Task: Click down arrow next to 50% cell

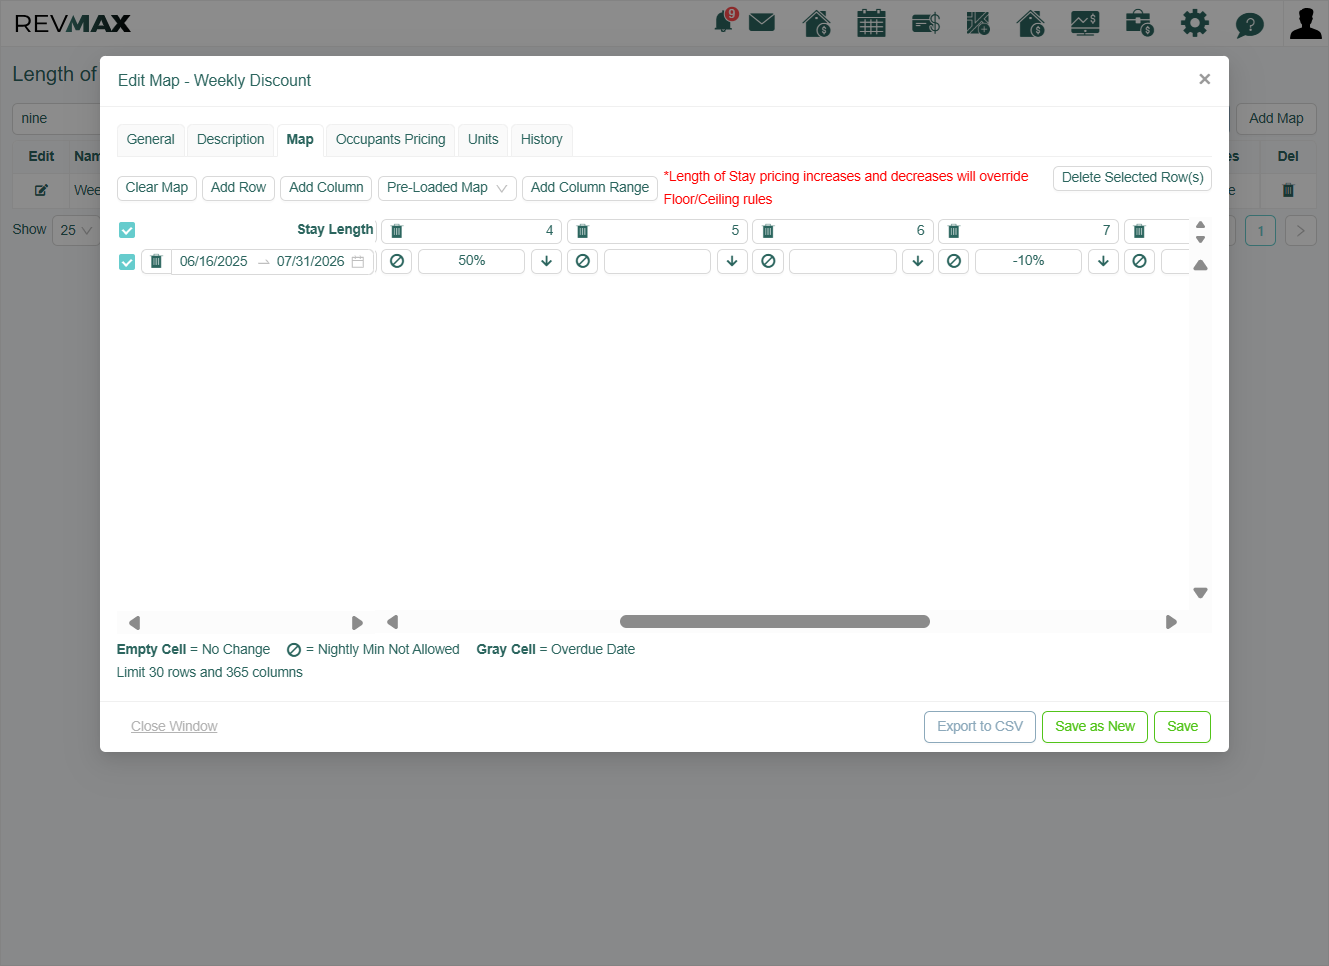Action: click(546, 261)
